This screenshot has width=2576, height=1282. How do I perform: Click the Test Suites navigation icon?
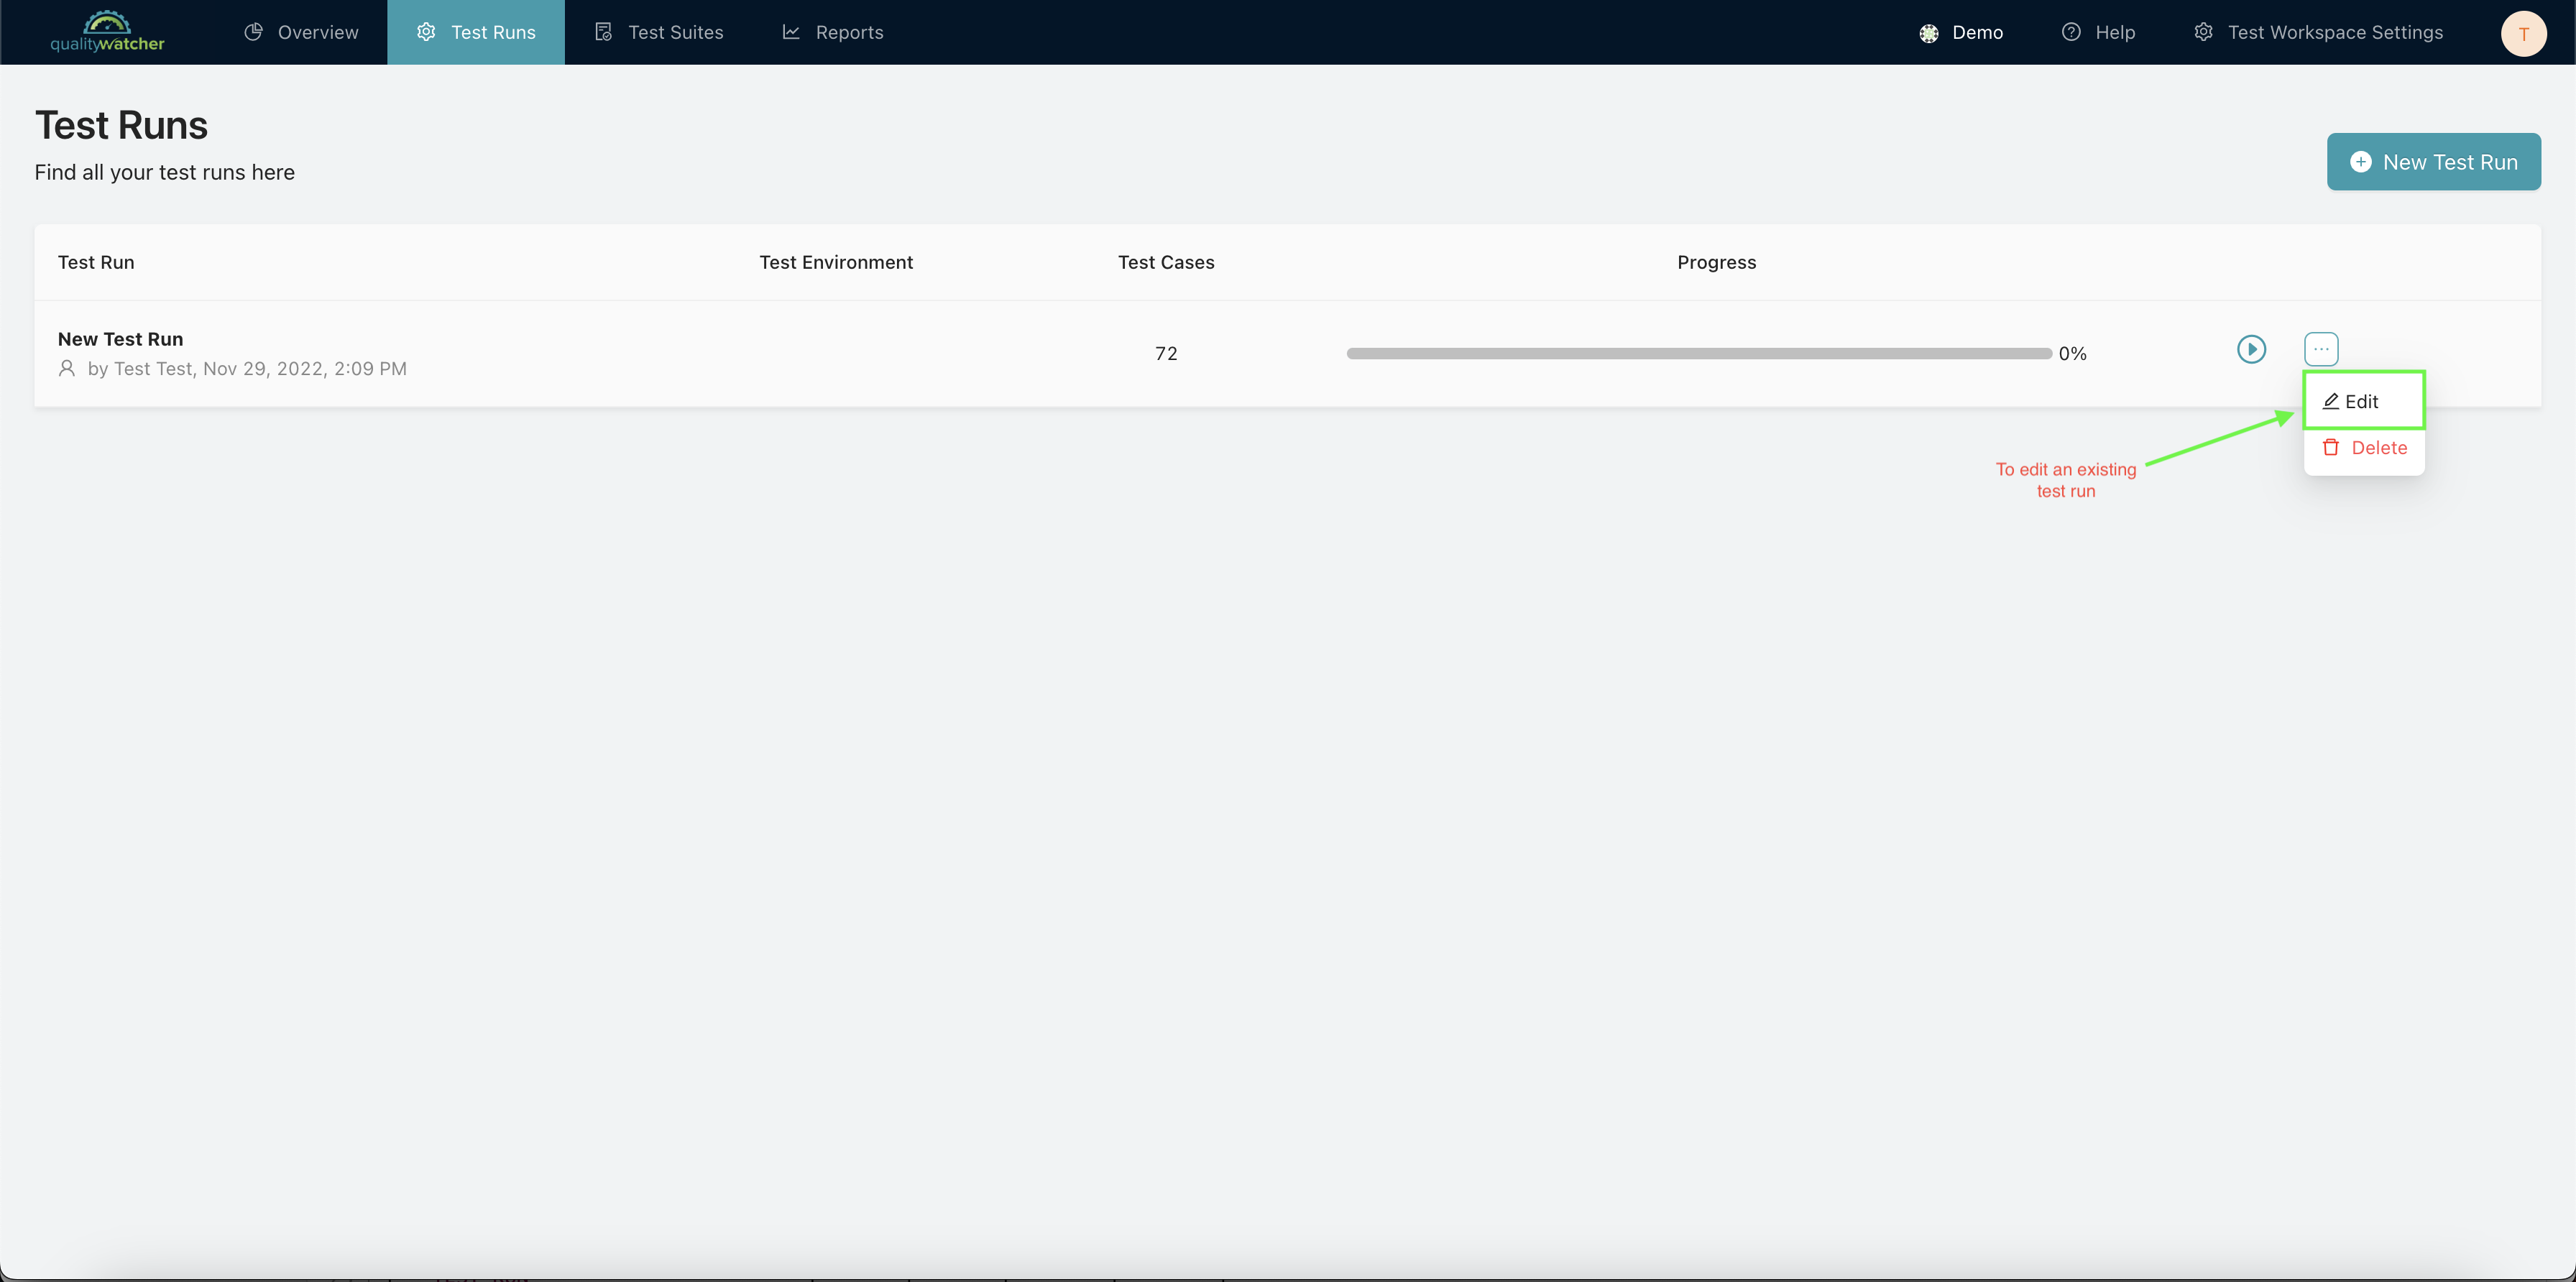(602, 31)
